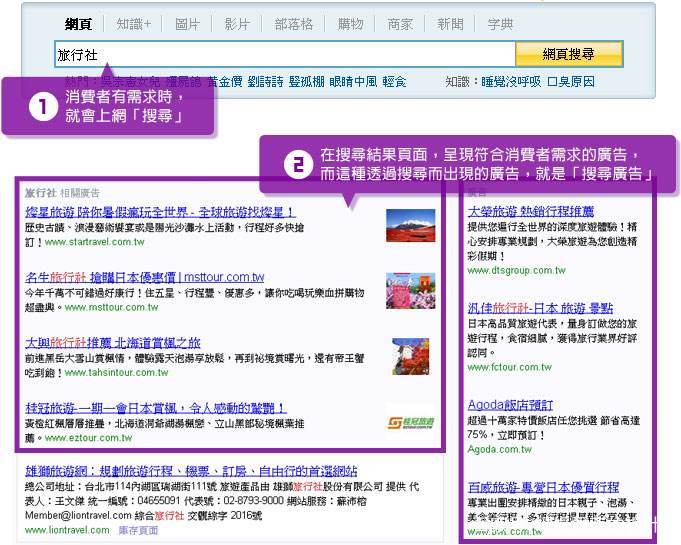Open the 大興旅行社 北海道賞楓之旅 ad

(x=112, y=343)
